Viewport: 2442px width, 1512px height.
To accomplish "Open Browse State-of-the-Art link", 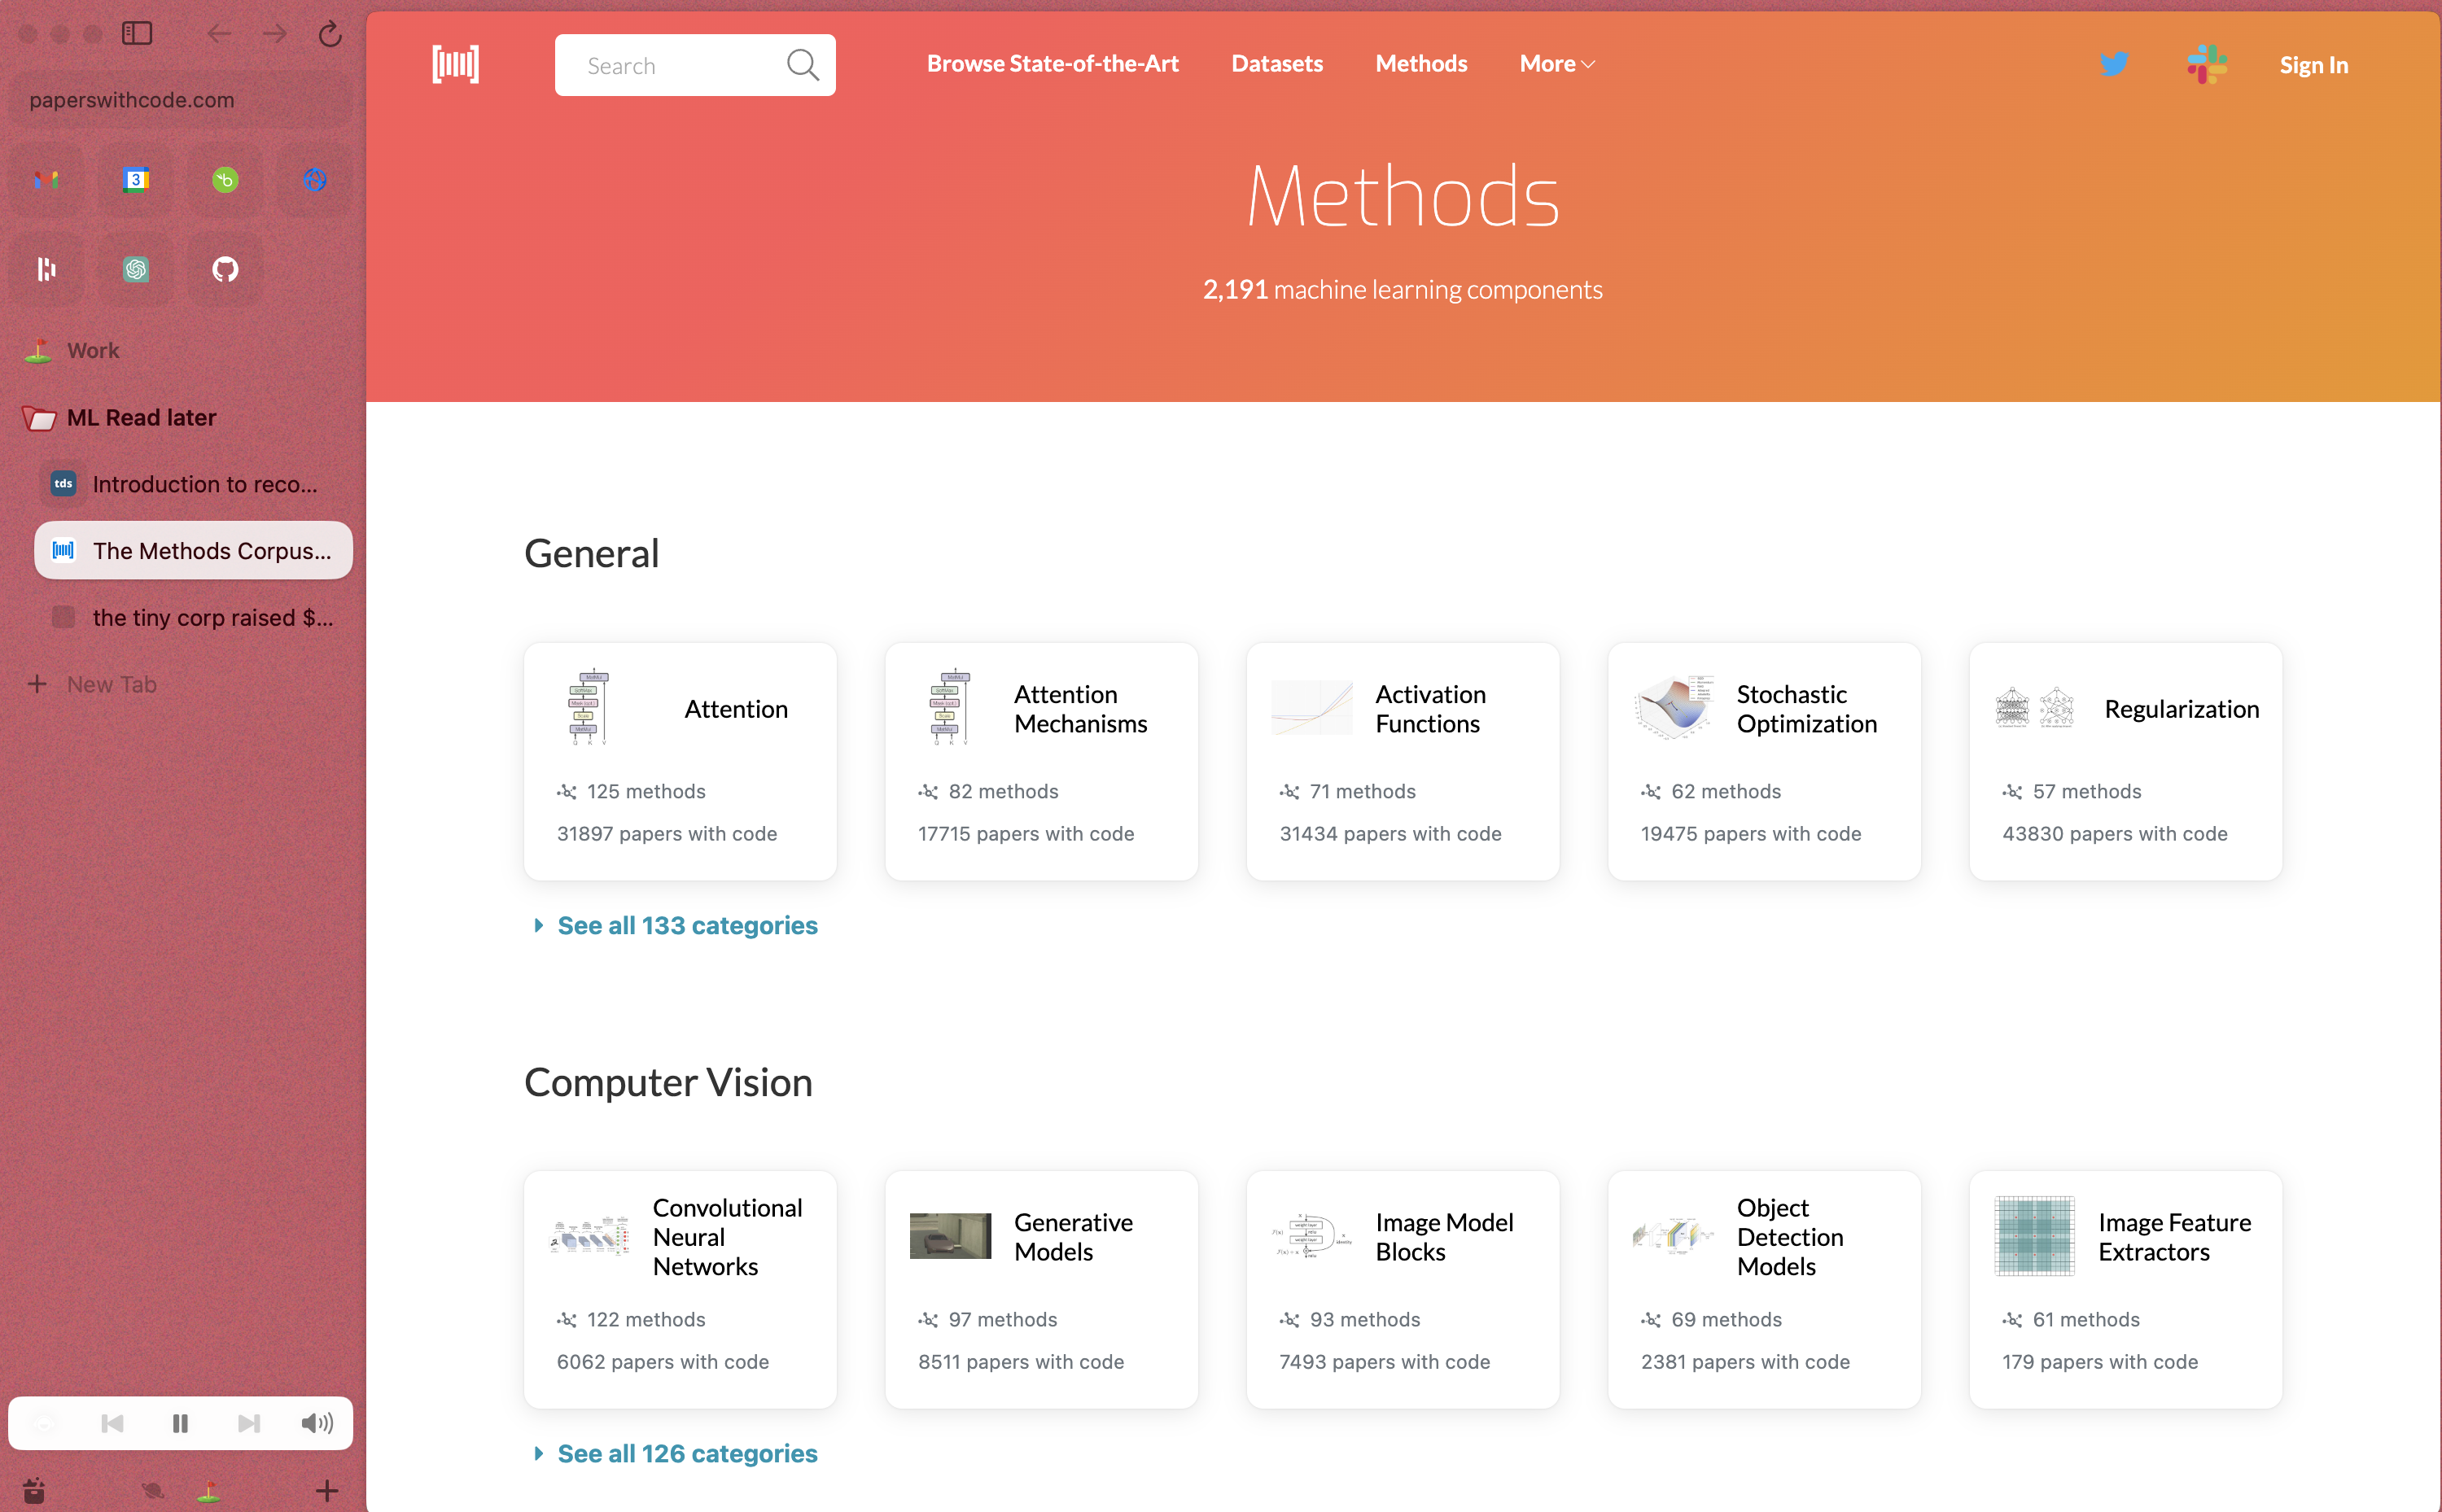I will pyautogui.click(x=1052, y=64).
